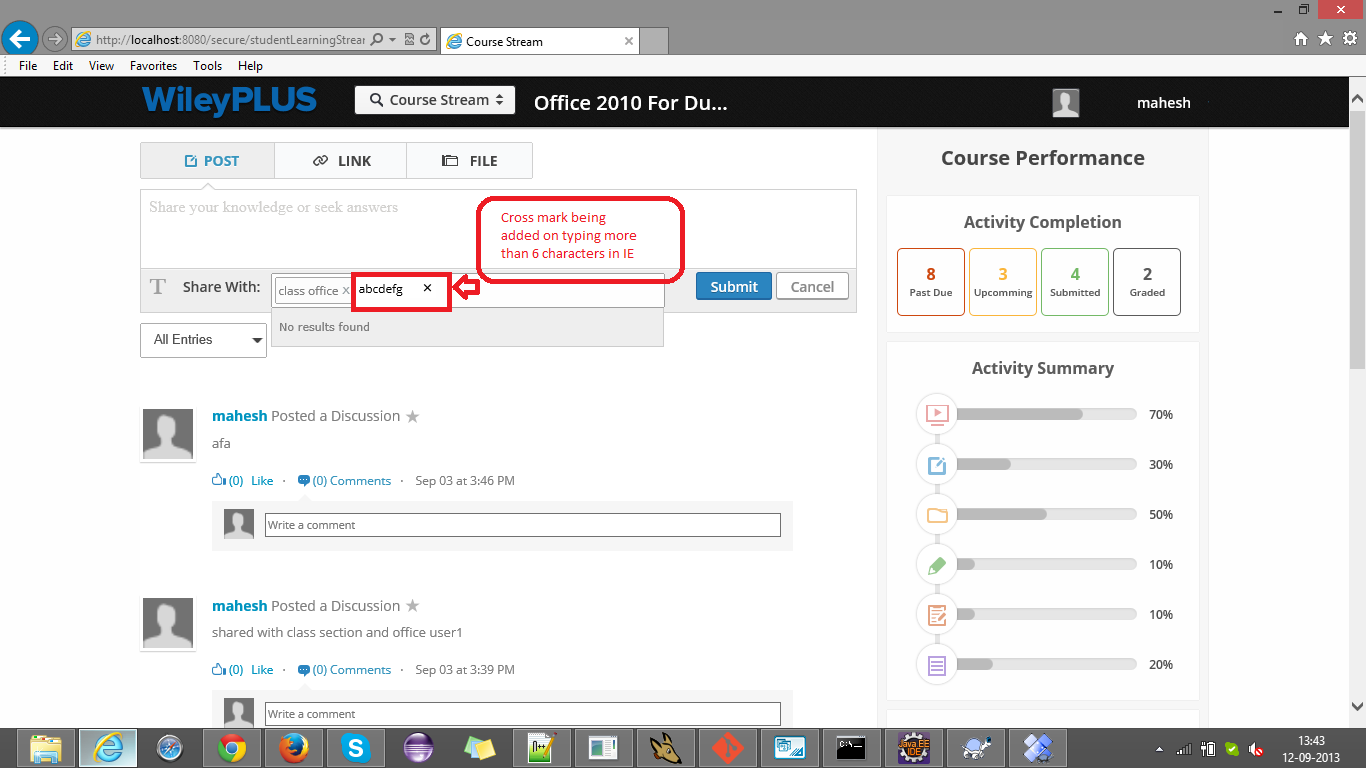This screenshot has height=768, width=1366.
Task: Open the 8 Past Due tile
Action: pyautogui.click(x=931, y=282)
